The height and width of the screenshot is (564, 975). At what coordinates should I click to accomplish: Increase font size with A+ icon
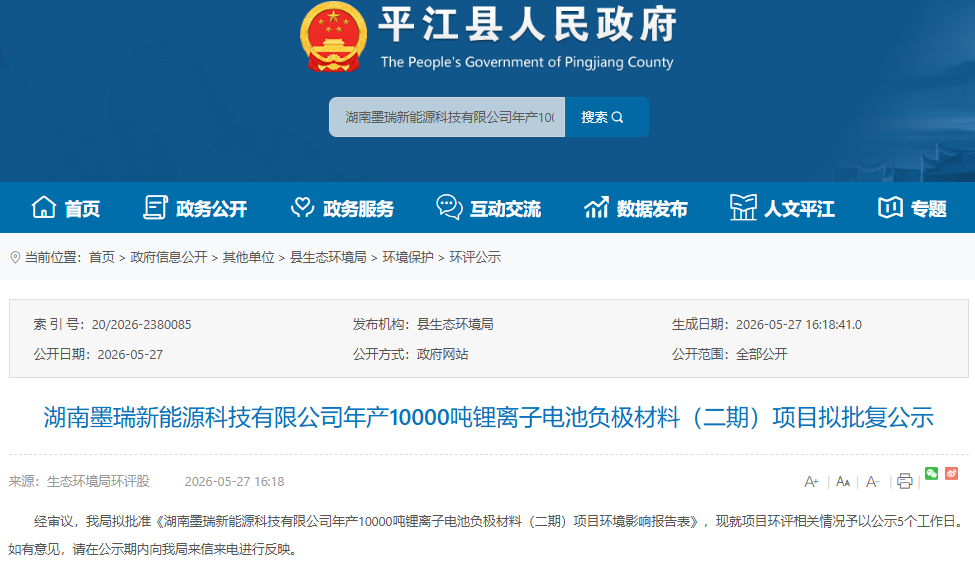[811, 482]
